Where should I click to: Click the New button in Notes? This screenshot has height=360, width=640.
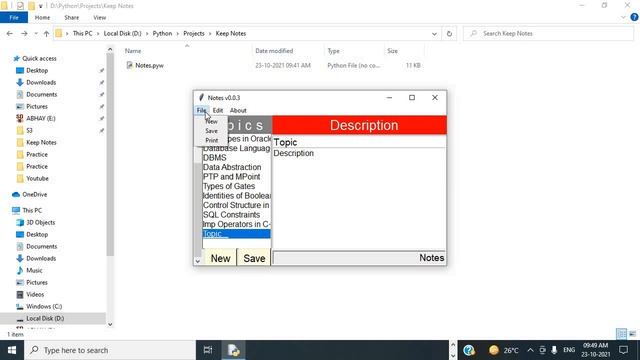(220, 258)
